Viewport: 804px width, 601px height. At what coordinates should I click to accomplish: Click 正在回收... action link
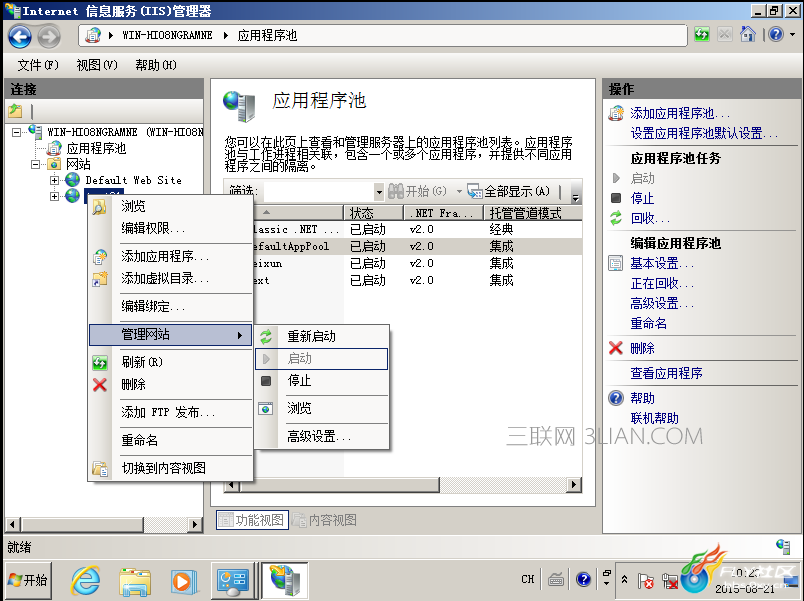coord(661,284)
